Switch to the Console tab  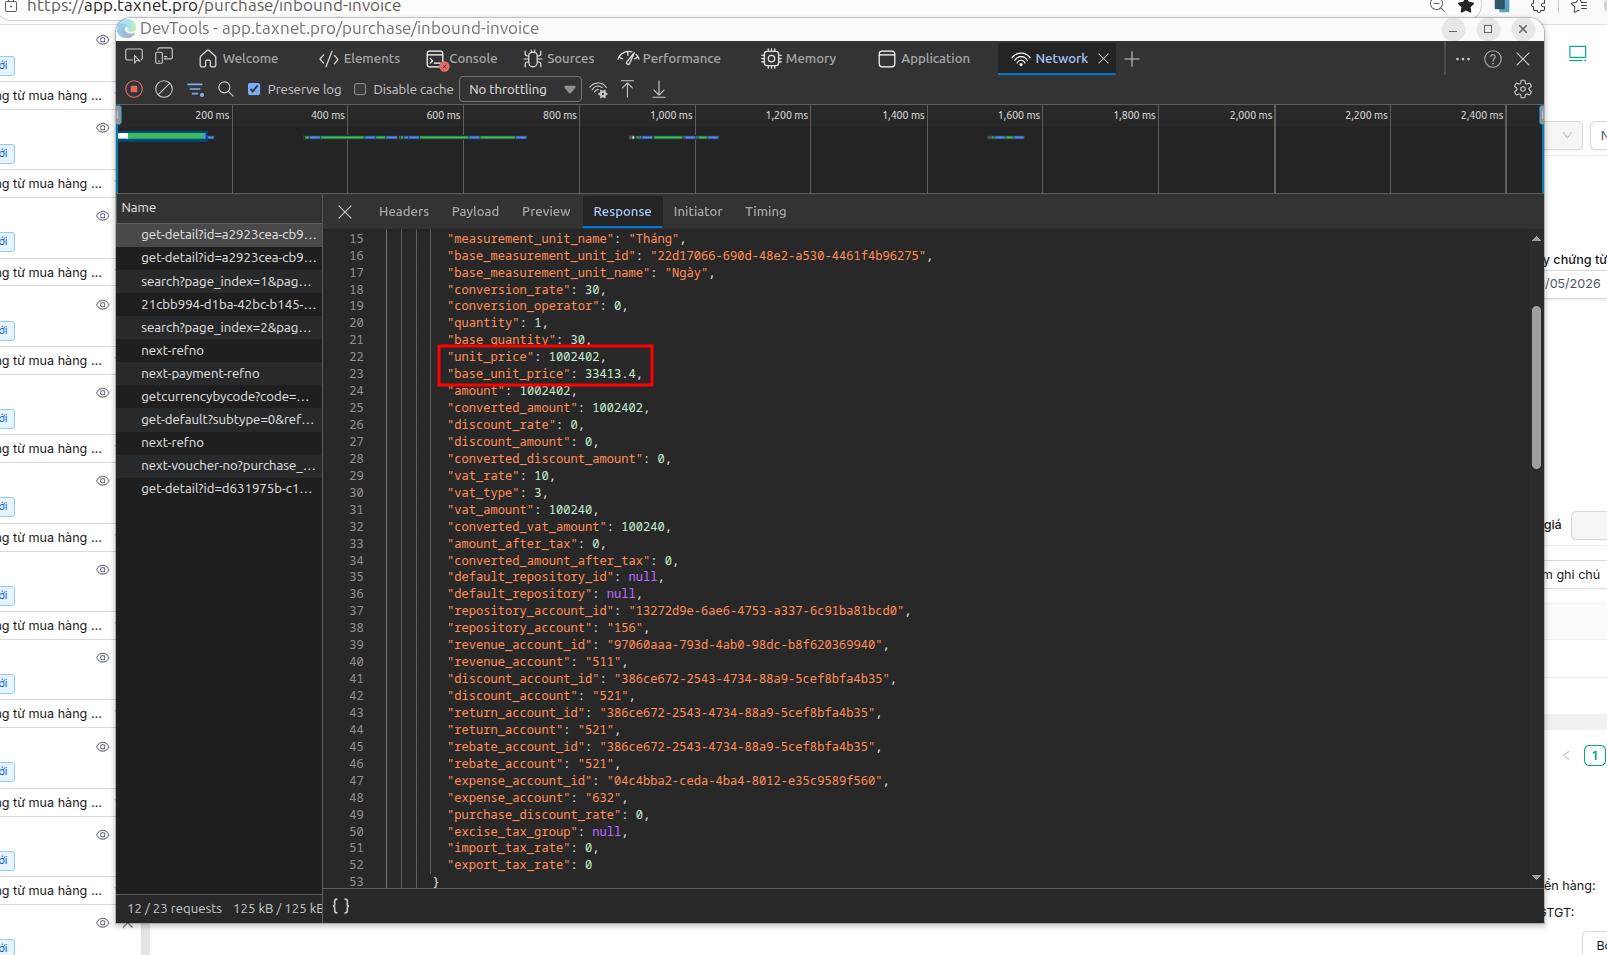pos(462,59)
